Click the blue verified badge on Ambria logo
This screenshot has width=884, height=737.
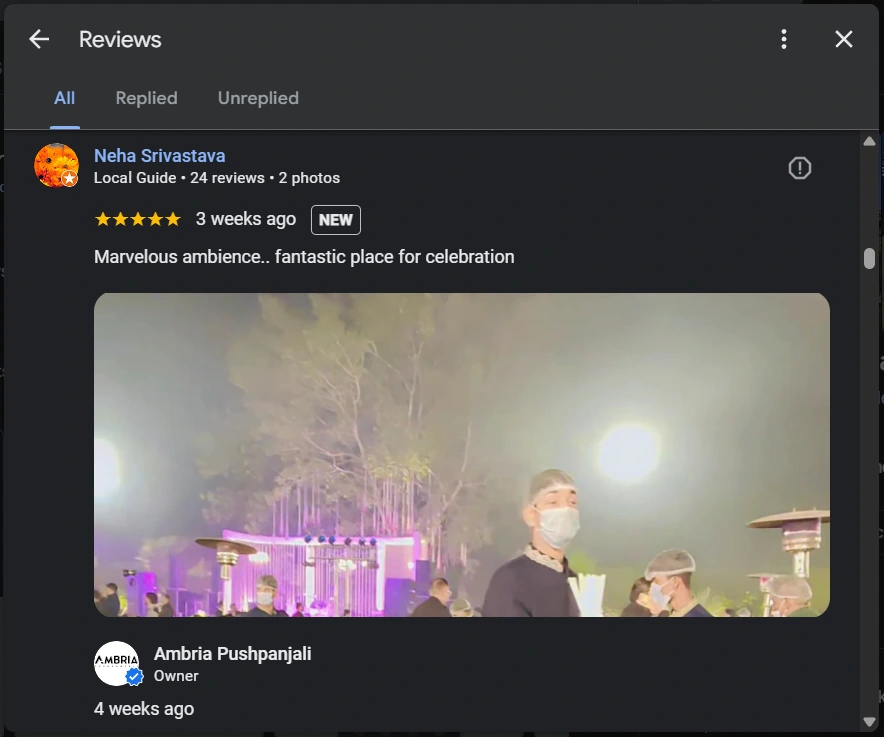coord(134,677)
